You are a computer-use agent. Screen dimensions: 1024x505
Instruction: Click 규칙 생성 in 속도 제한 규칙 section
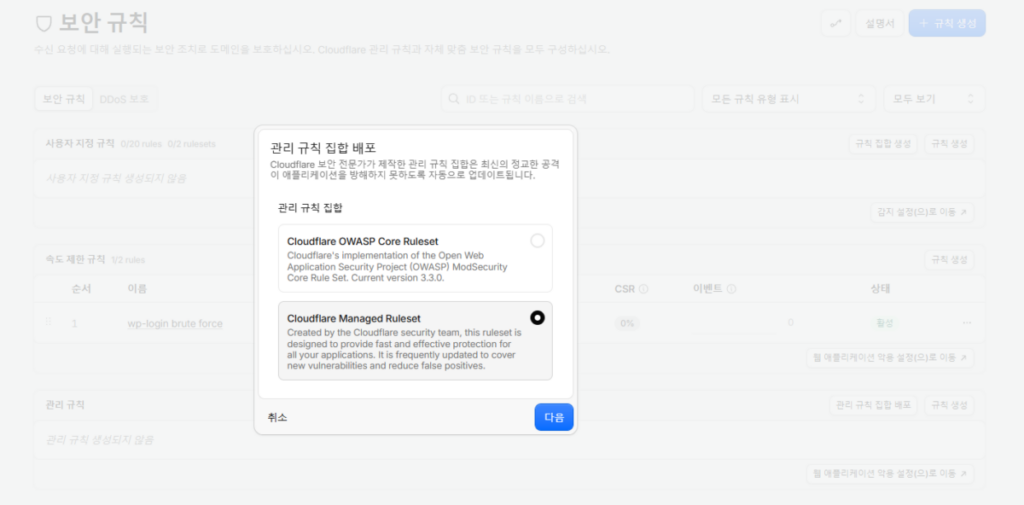pos(949,259)
